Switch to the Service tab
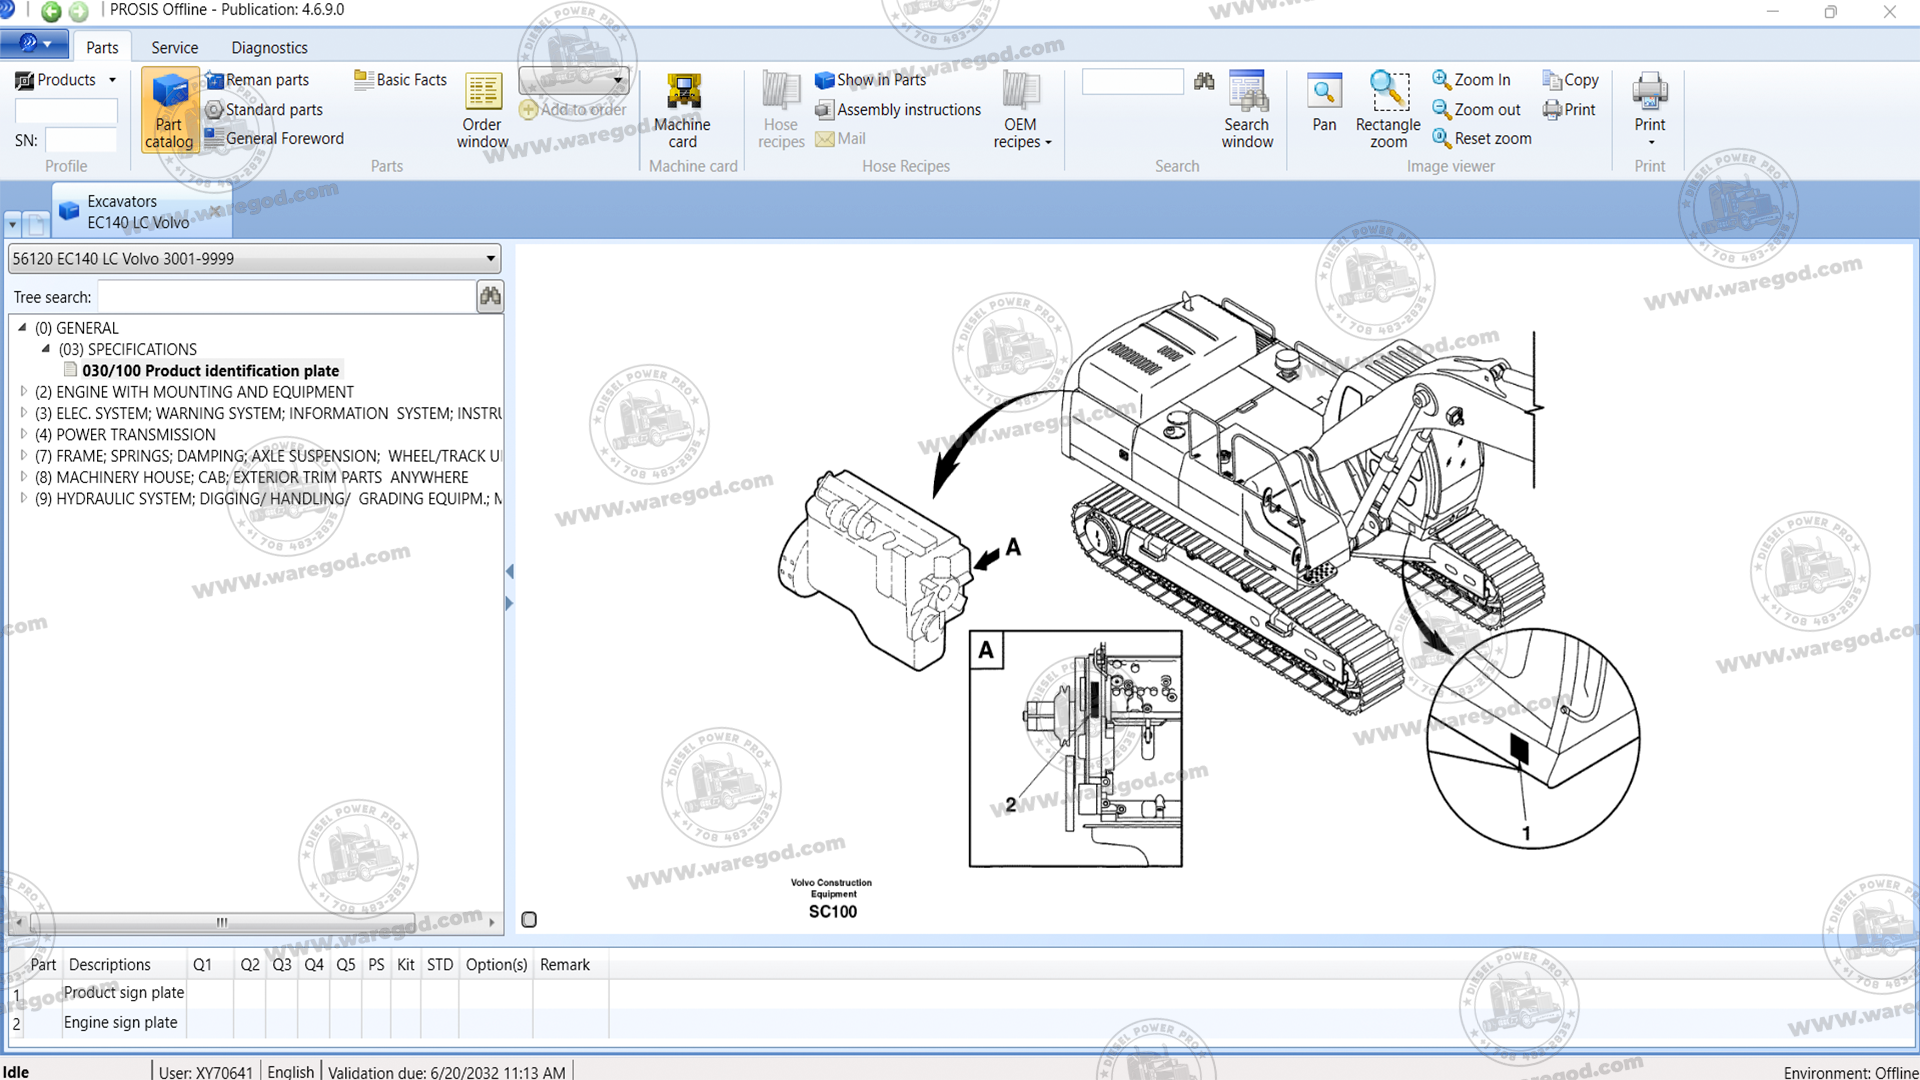The image size is (1920, 1080). [x=174, y=47]
